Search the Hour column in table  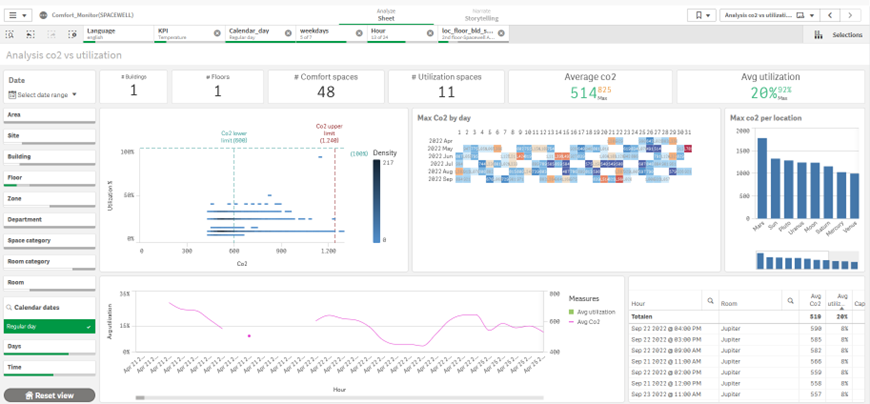[710, 301]
